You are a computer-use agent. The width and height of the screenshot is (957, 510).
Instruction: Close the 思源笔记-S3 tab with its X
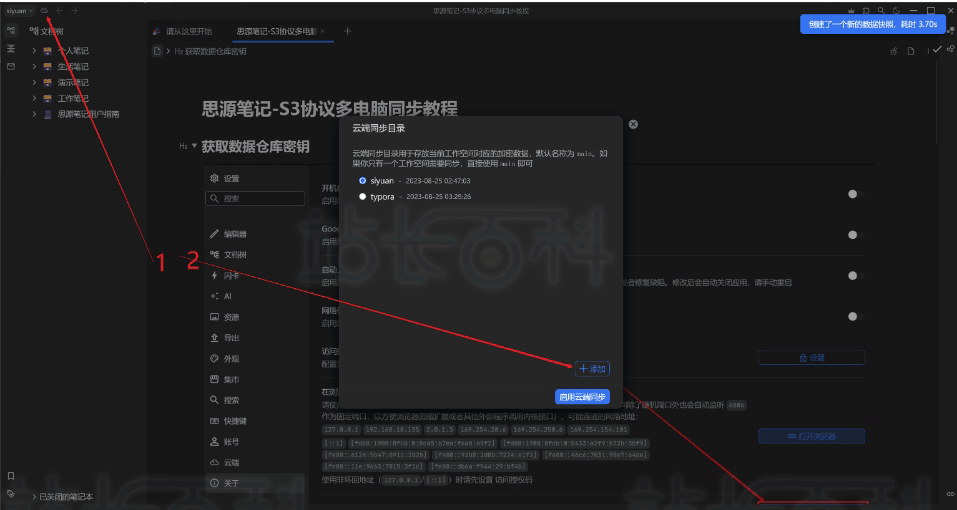pos(322,31)
